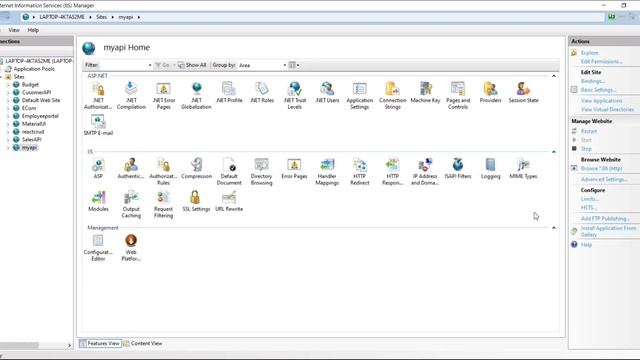Screen dimensions: 640x360
Task: Open ASP feature icon
Action: [98, 168]
